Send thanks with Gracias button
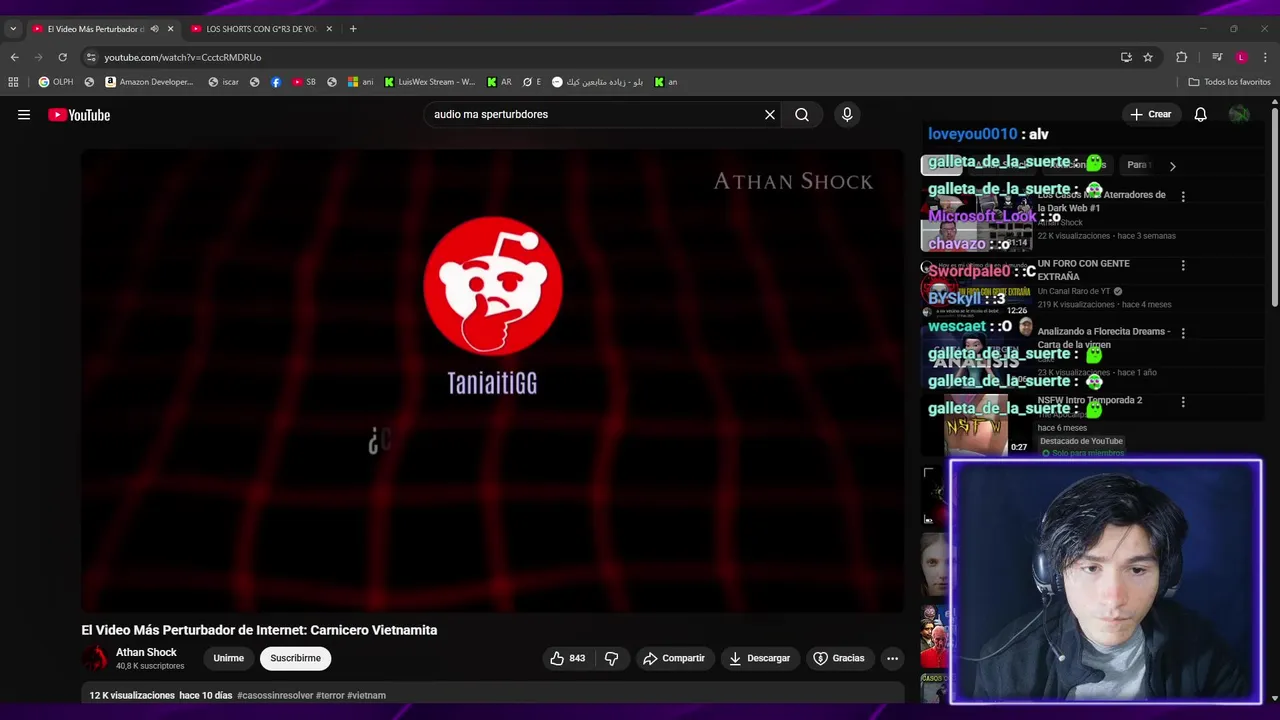The image size is (1280, 720). (x=838, y=658)
